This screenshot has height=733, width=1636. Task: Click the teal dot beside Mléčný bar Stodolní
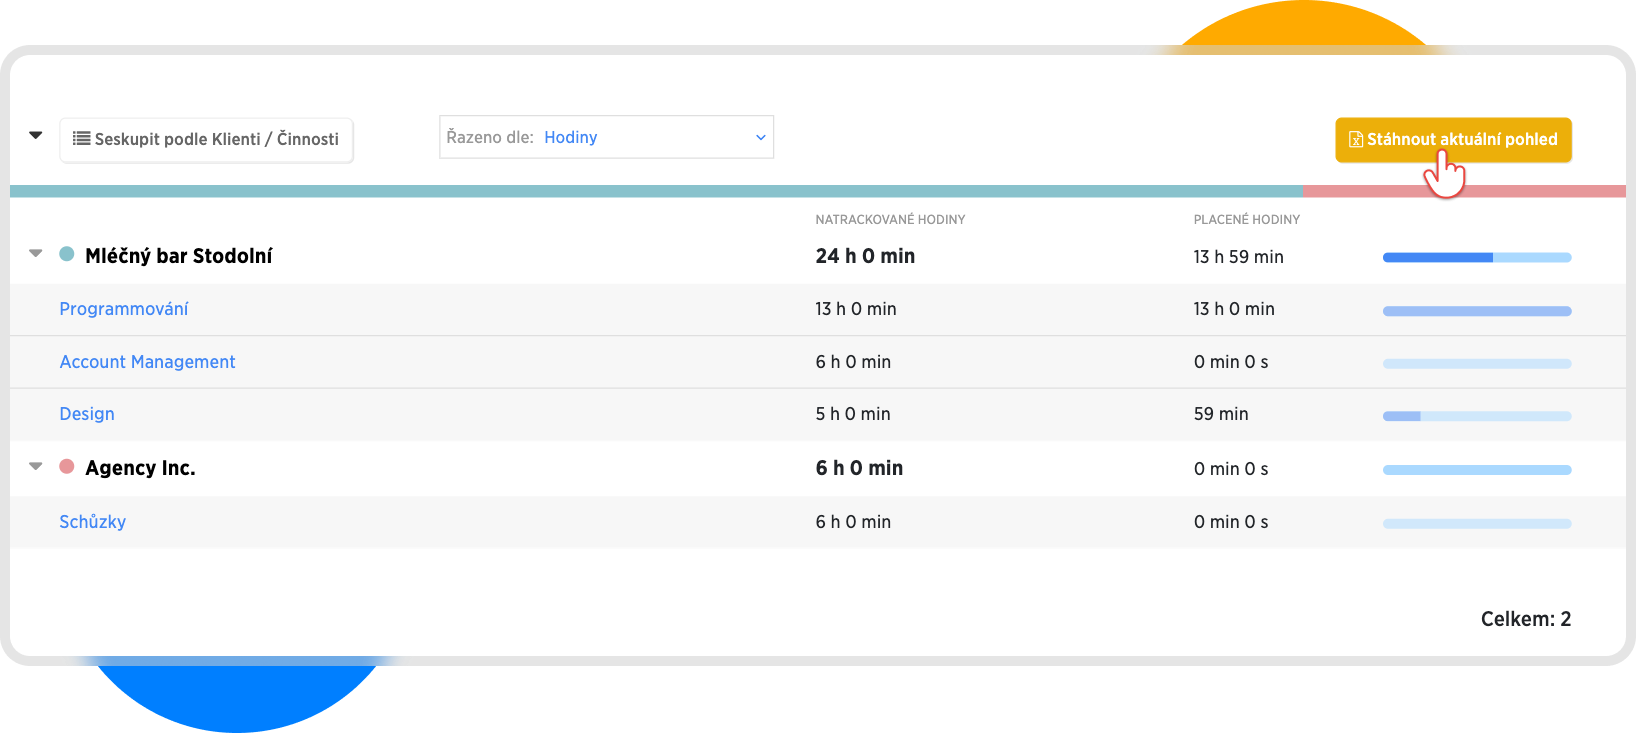pos(67,254)
